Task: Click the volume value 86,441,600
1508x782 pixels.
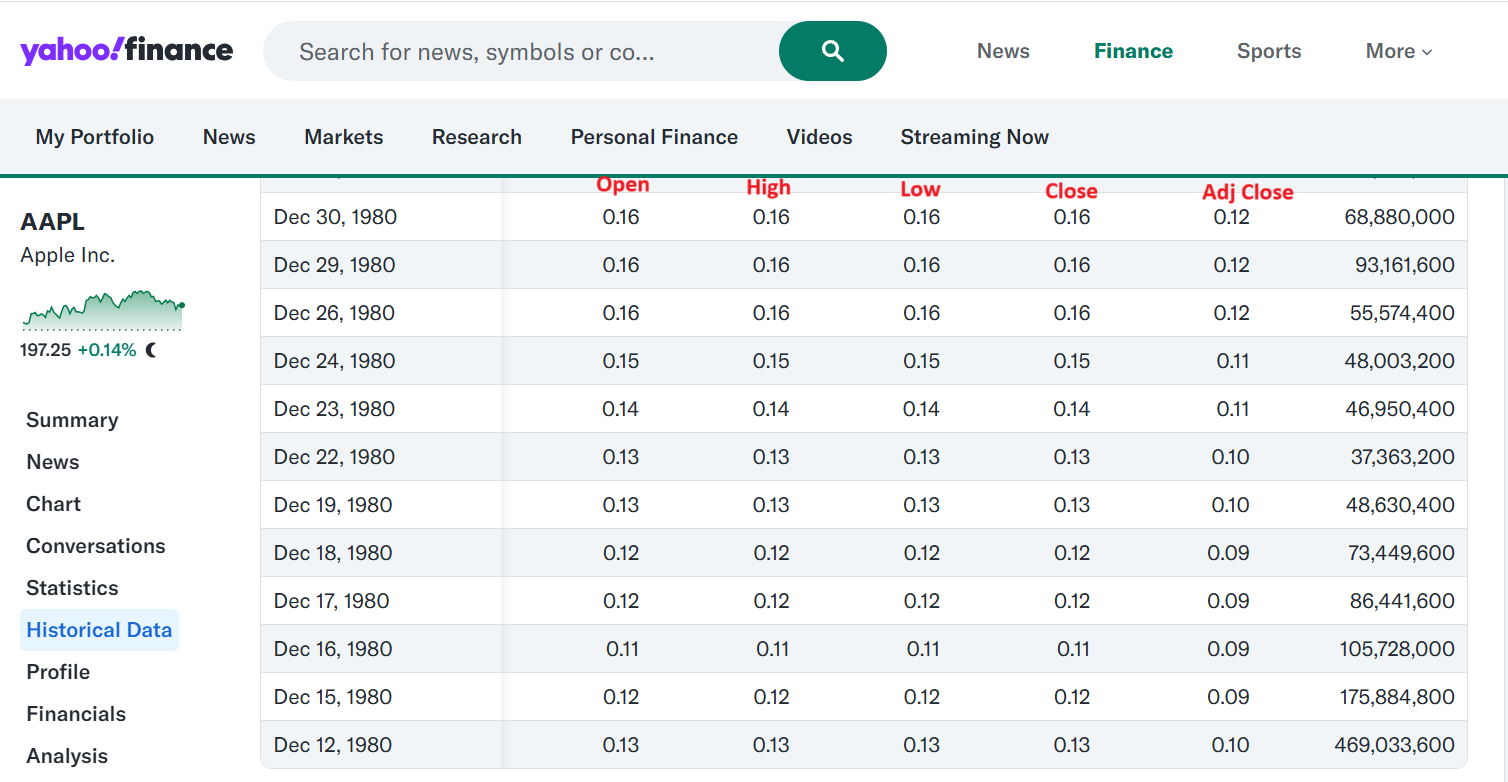Action: coord(1401,601)
